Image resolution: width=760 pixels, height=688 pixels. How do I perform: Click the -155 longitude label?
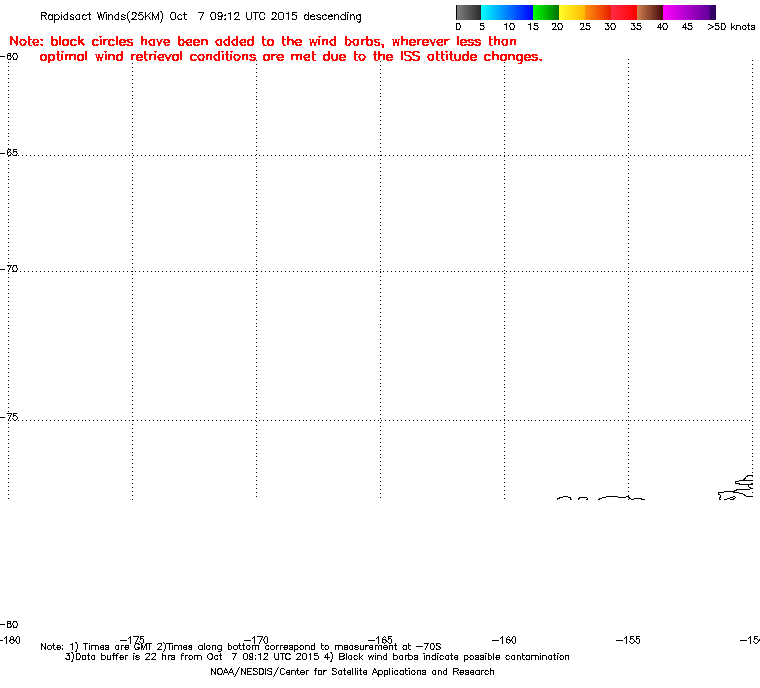click(x=628, y=640)
